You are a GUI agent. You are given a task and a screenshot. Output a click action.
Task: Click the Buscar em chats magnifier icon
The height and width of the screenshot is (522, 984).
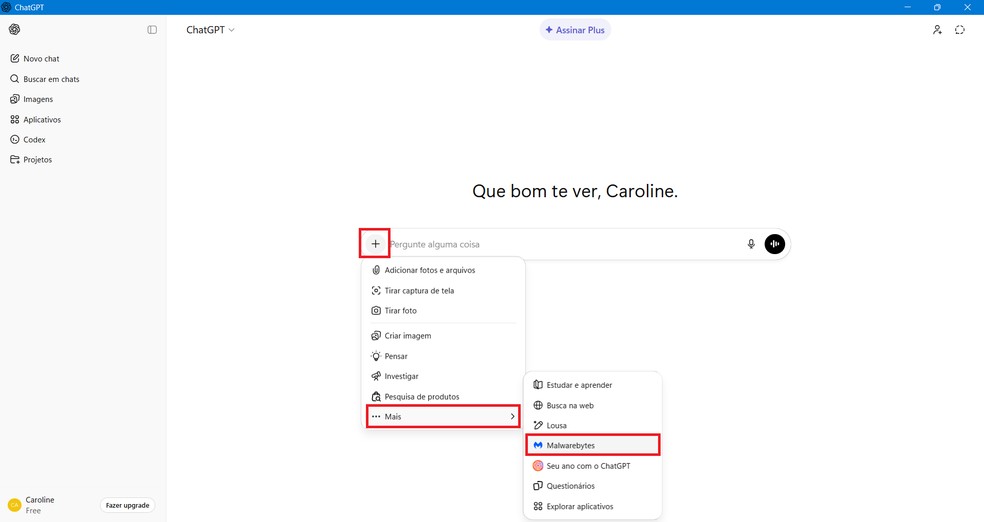point(14,79)
